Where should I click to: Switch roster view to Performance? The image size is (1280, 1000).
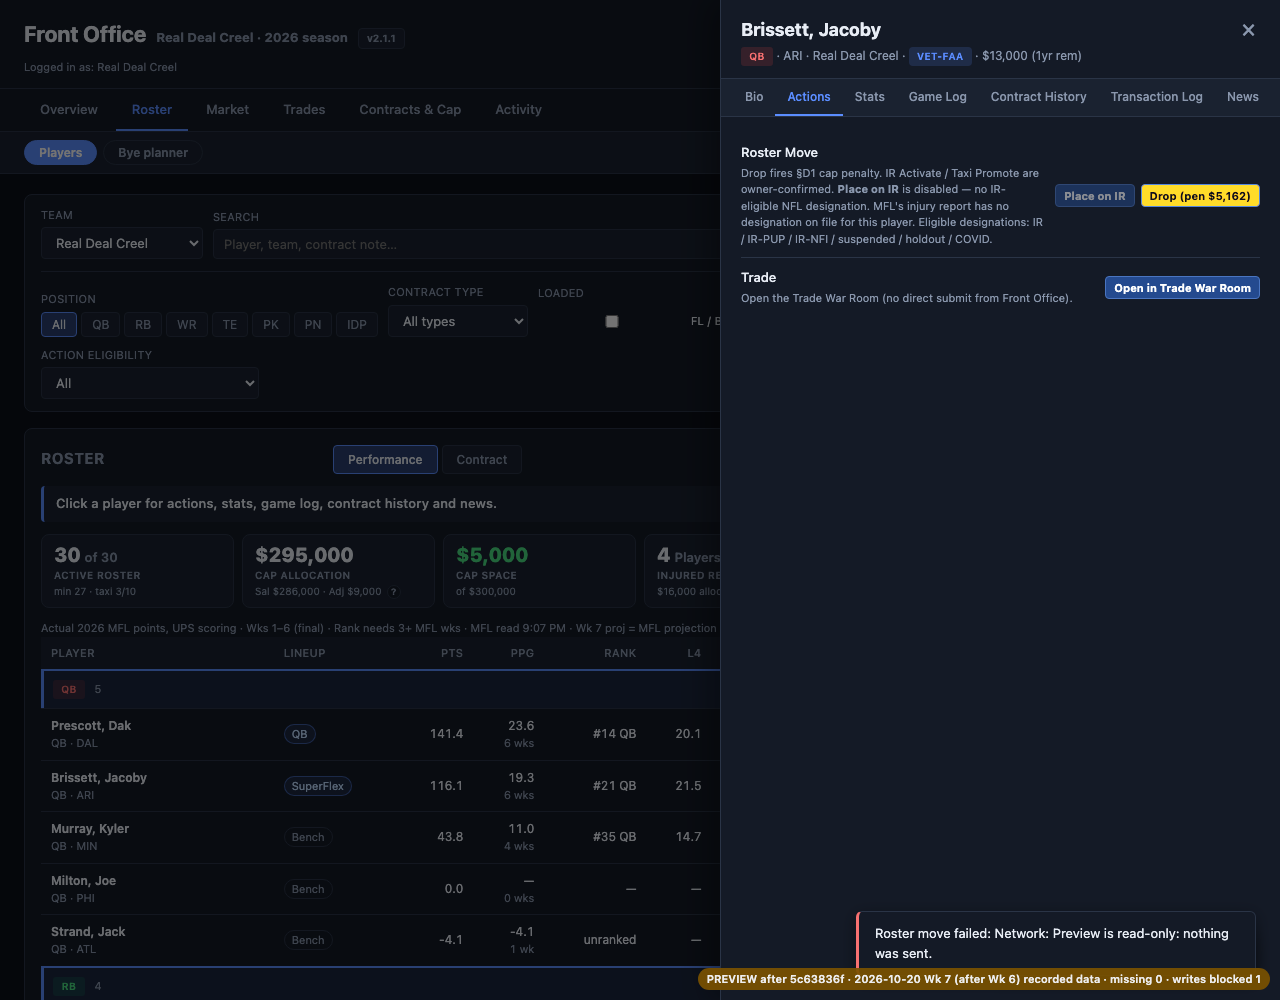385,459
